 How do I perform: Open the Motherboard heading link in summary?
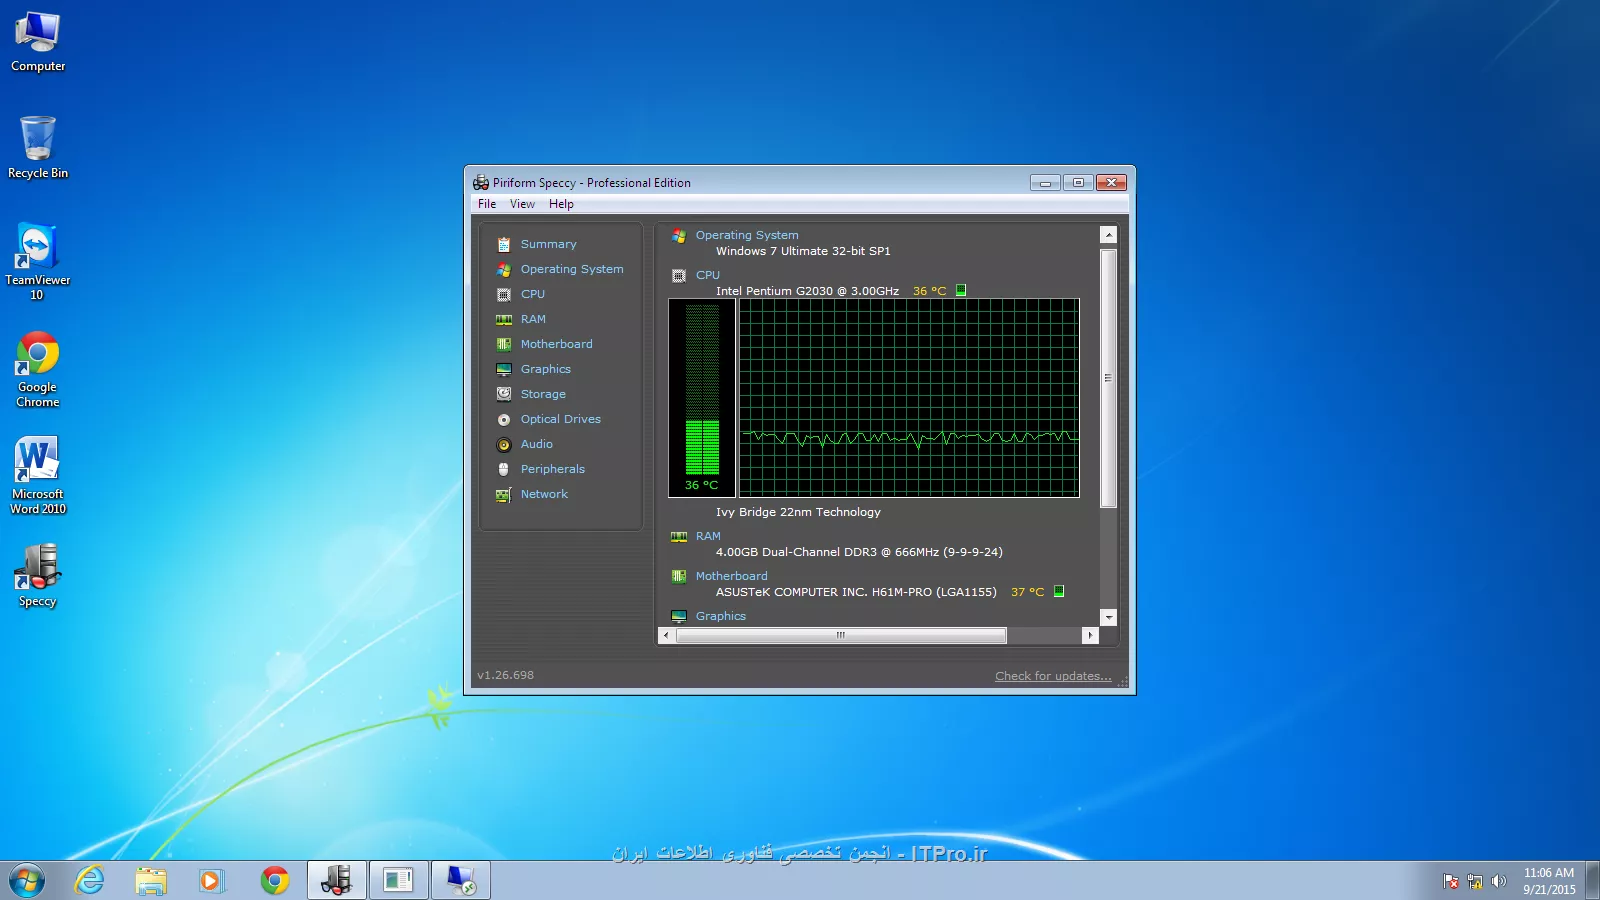(732, 576)
